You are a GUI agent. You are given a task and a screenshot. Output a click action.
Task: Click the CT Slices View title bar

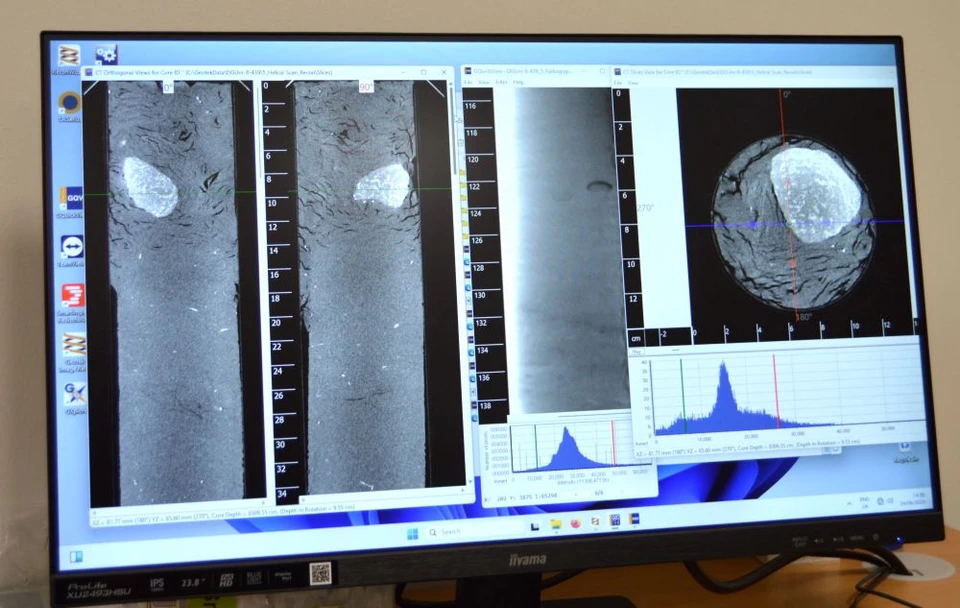753,72
